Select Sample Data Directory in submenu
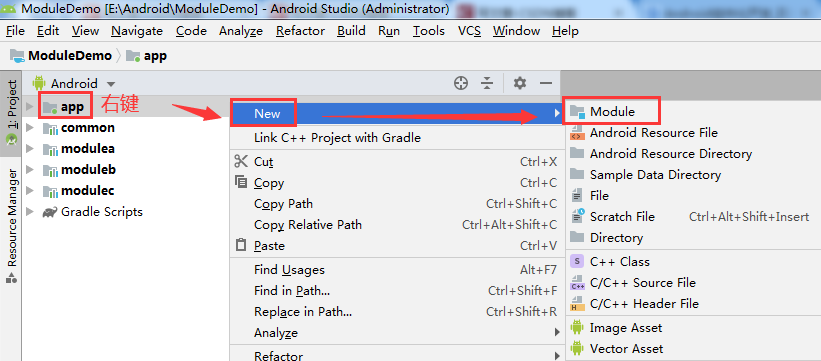Image resolution: width=821 pixels, height=361 pixels. click(x=693, y=174)
